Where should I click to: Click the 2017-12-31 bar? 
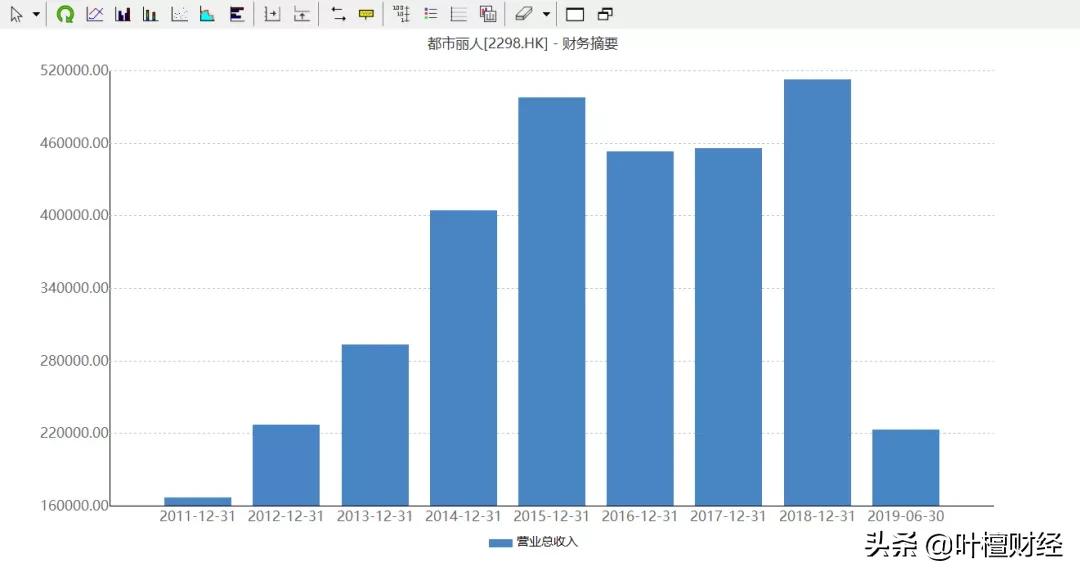click(728, 327)
